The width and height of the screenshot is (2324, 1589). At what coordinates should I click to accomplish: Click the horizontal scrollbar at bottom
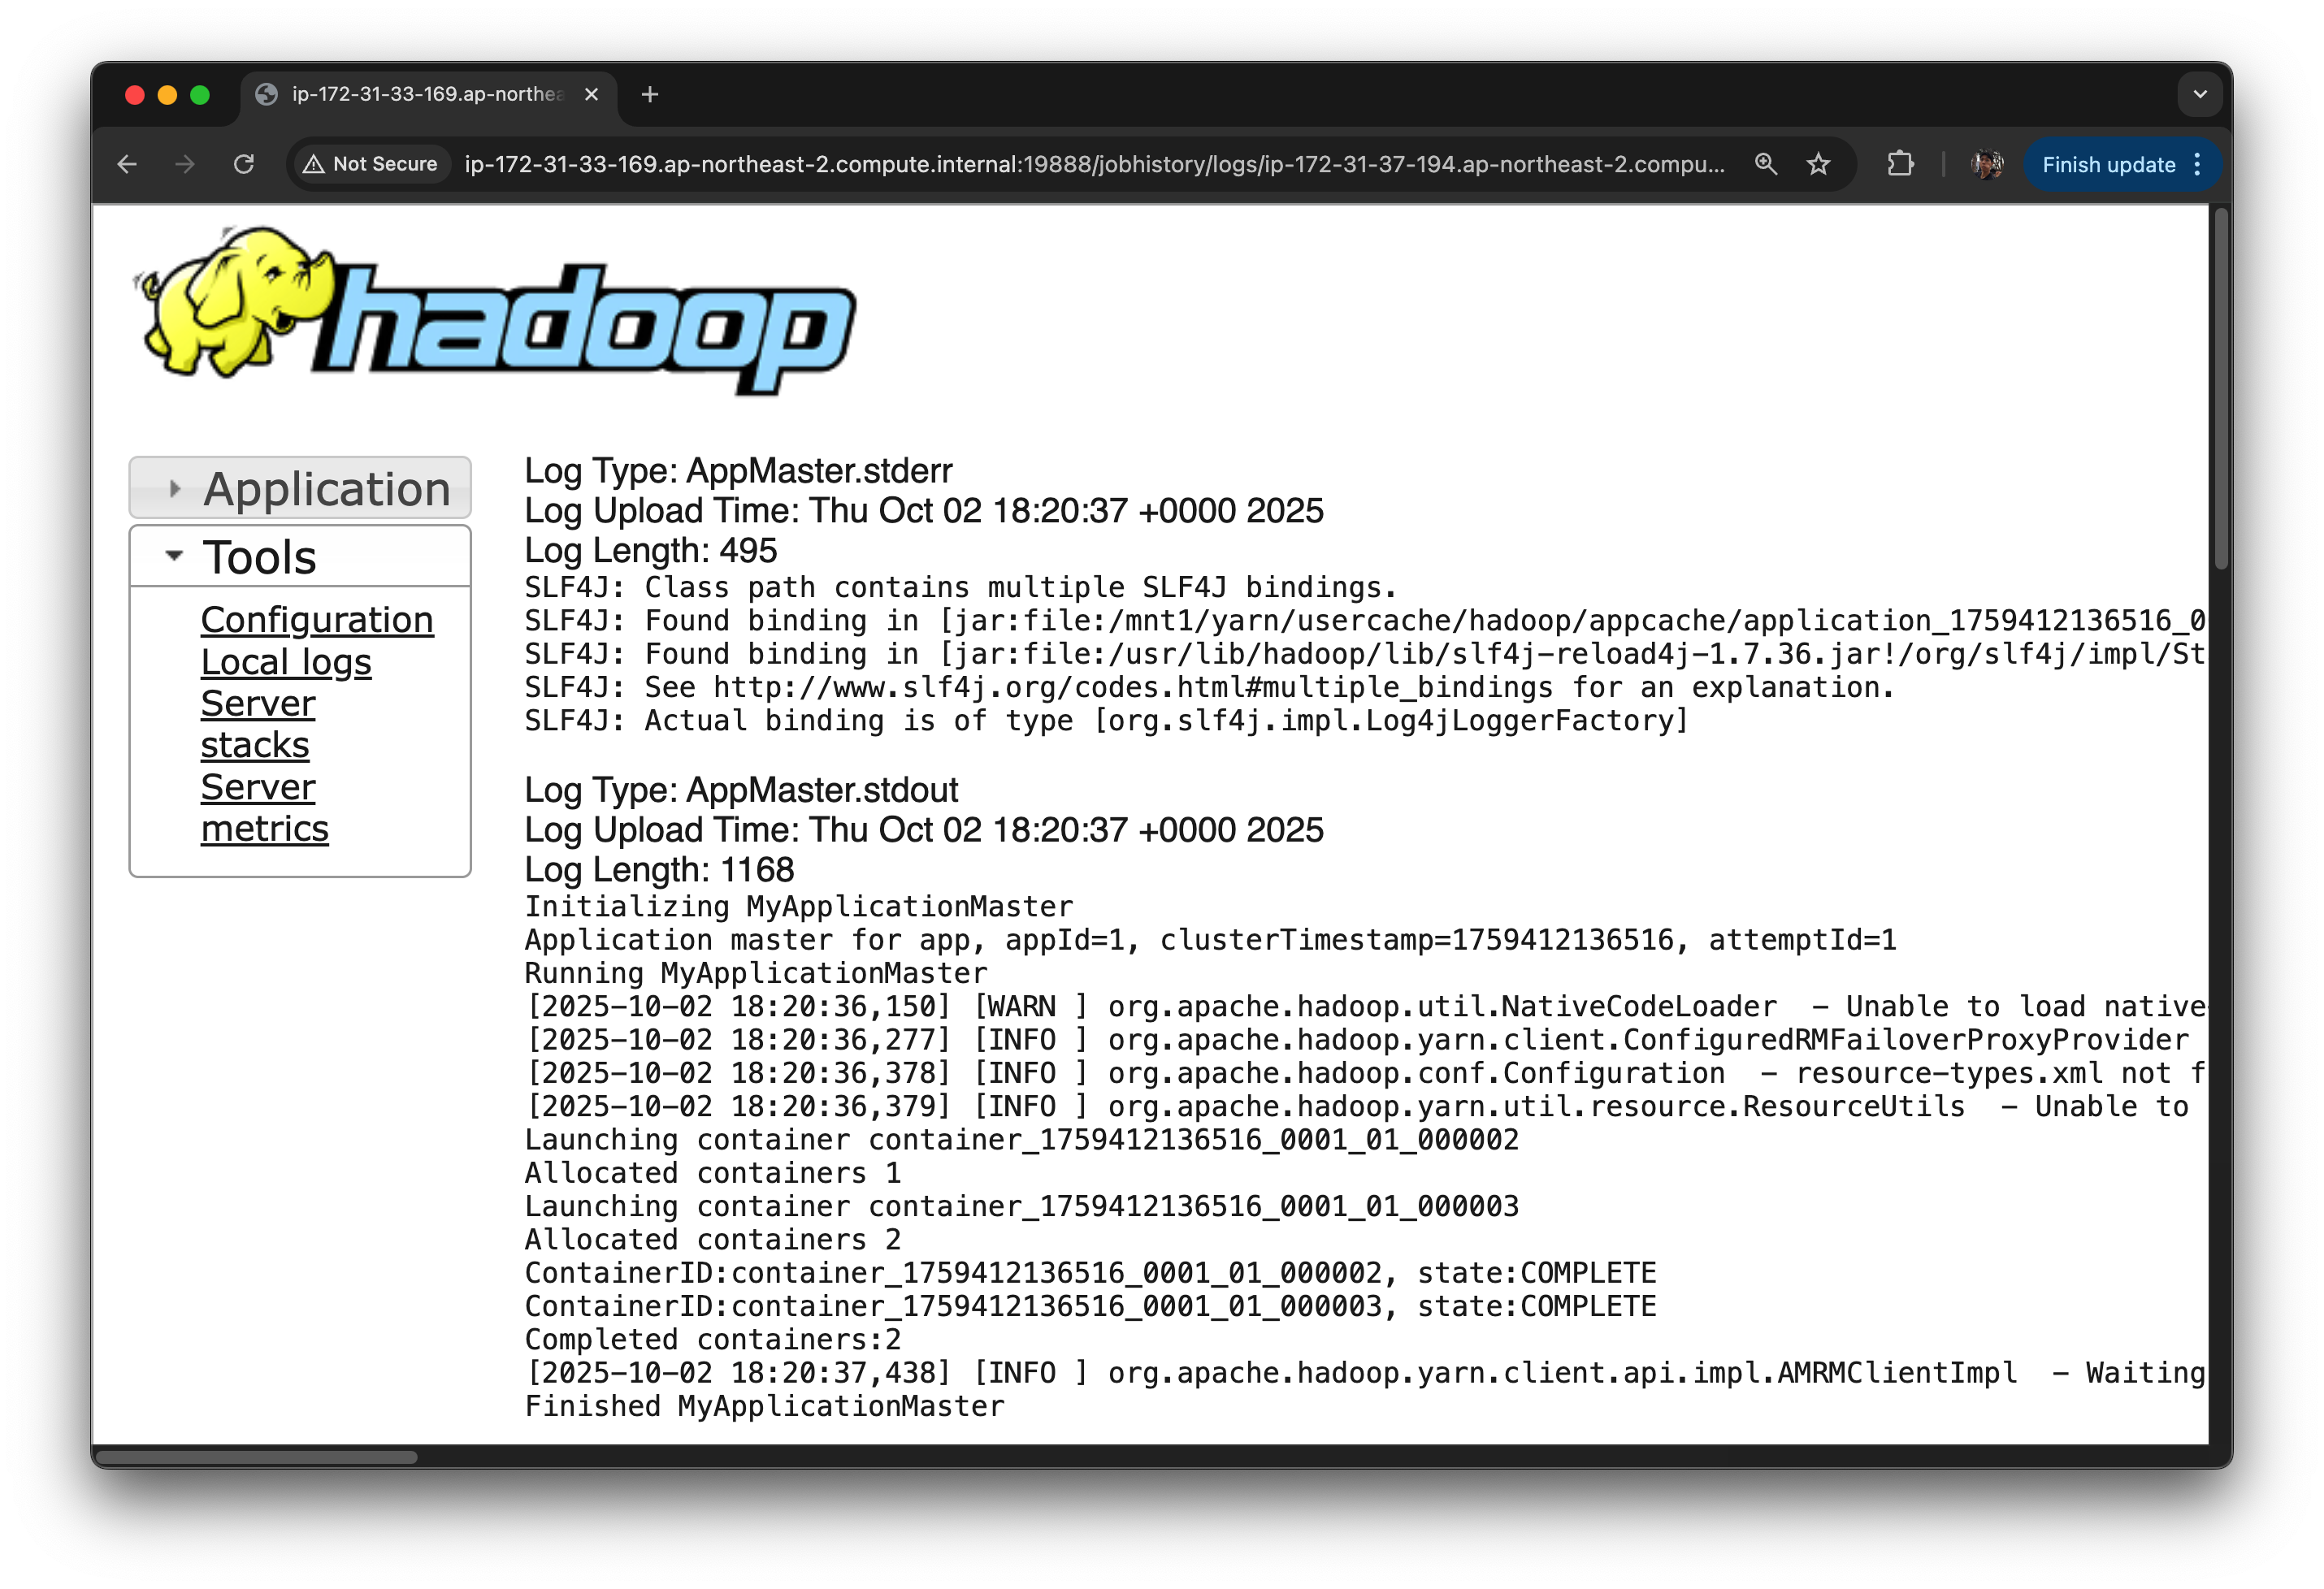[x=256, y=1457]
